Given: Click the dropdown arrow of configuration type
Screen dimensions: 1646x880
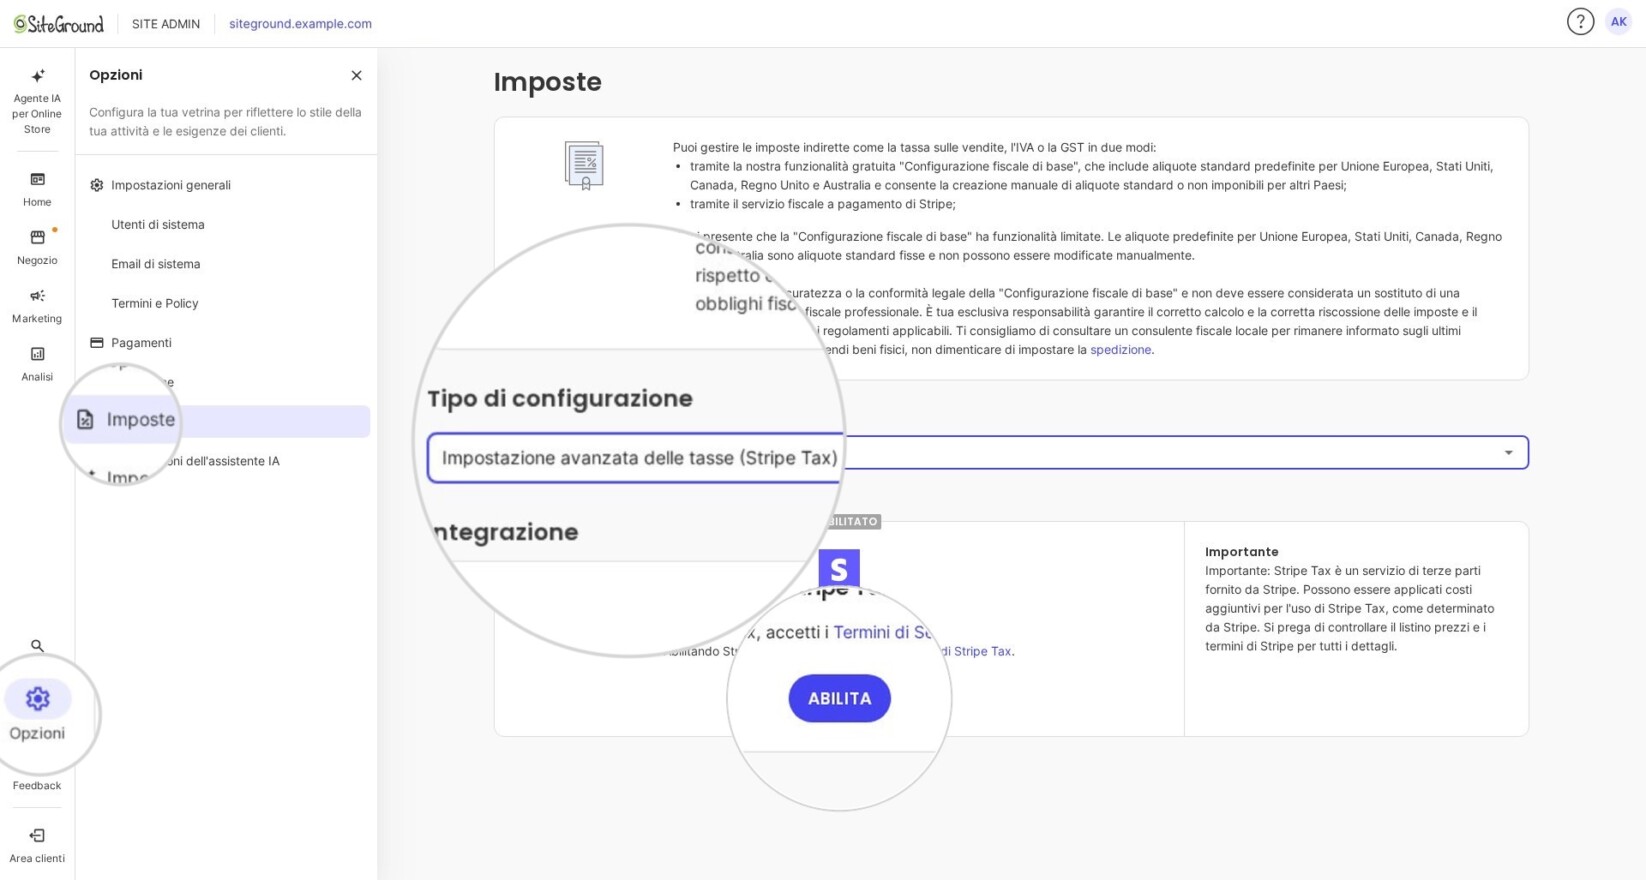Looking at the screenshot, I should pos(1508,453).
